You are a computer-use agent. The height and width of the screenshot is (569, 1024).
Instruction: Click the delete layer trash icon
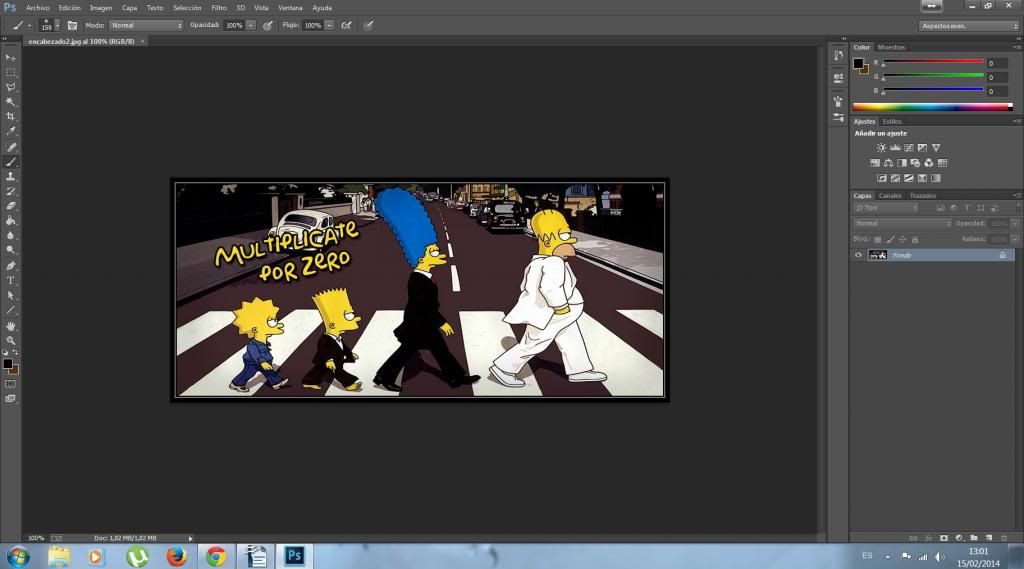[x=1004, y=537]
